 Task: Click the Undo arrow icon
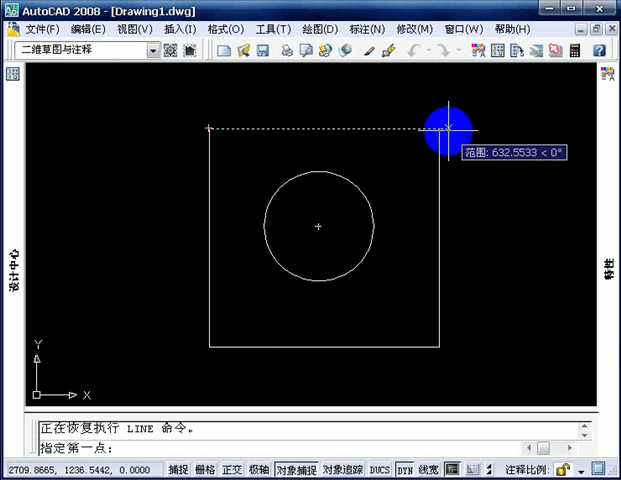tap(414, 50)
